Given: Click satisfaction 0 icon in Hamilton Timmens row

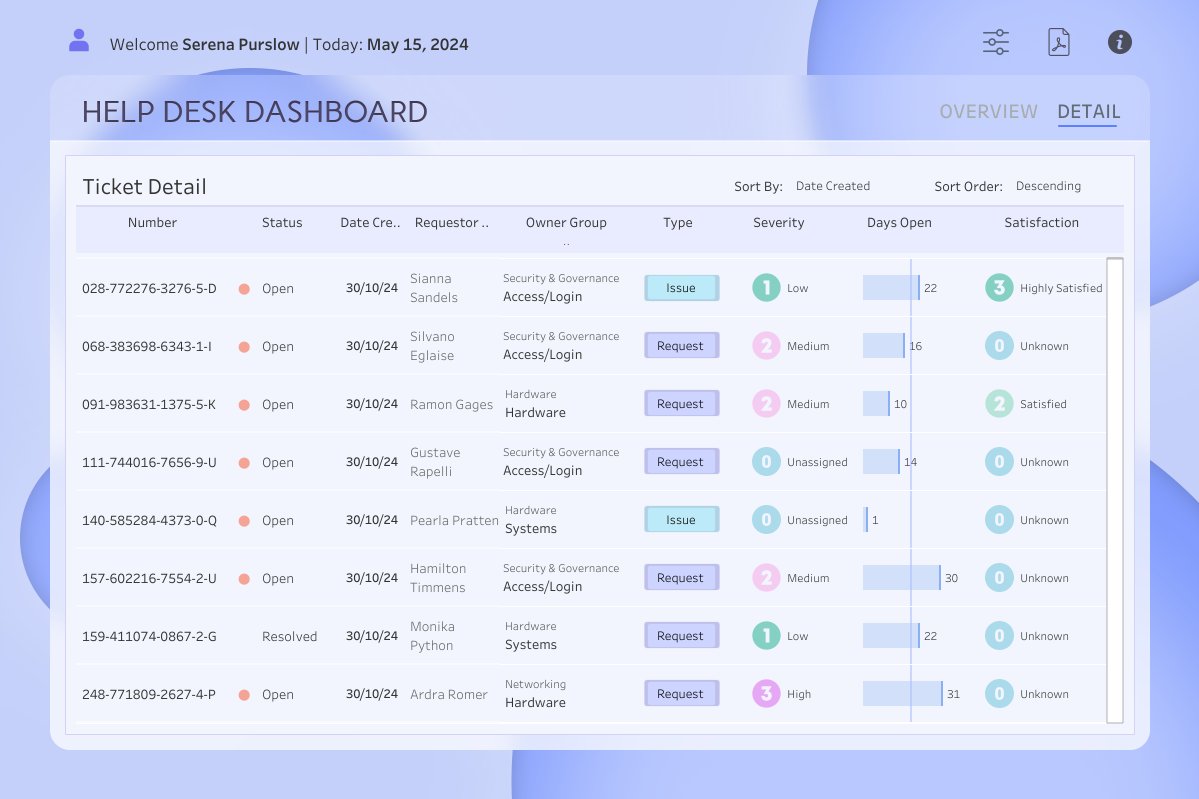Looking at the screenshot, I should coord(999,578).
